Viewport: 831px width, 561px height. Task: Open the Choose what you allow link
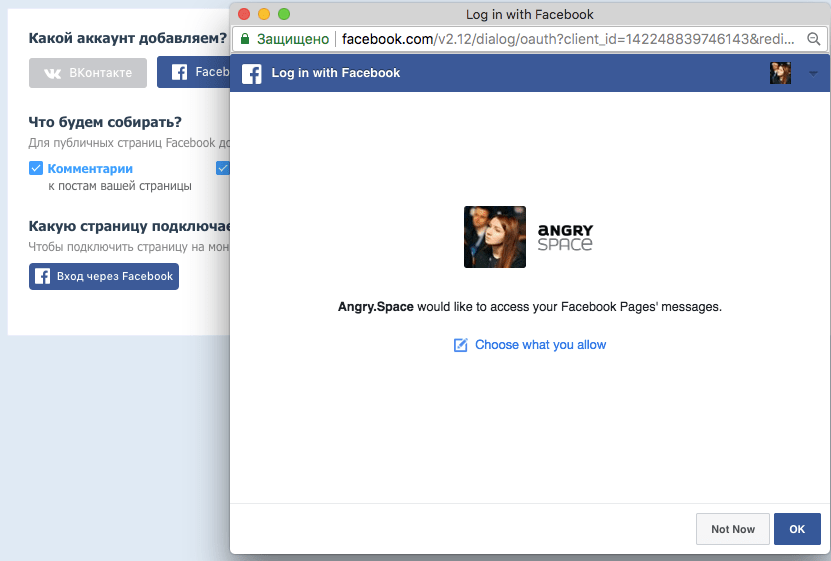click(x=540, y=345)
